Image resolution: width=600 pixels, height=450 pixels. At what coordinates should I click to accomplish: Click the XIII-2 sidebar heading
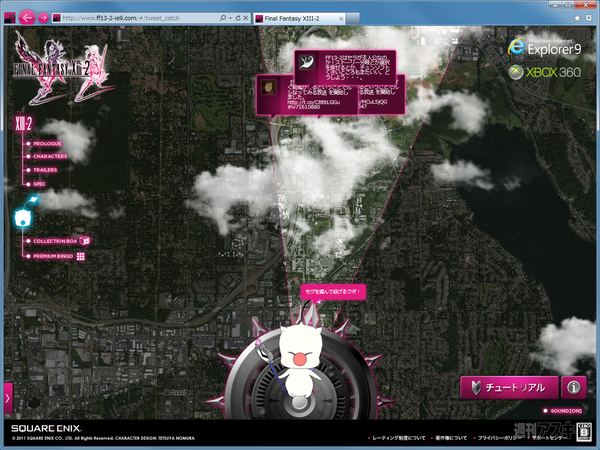point(23,124)
